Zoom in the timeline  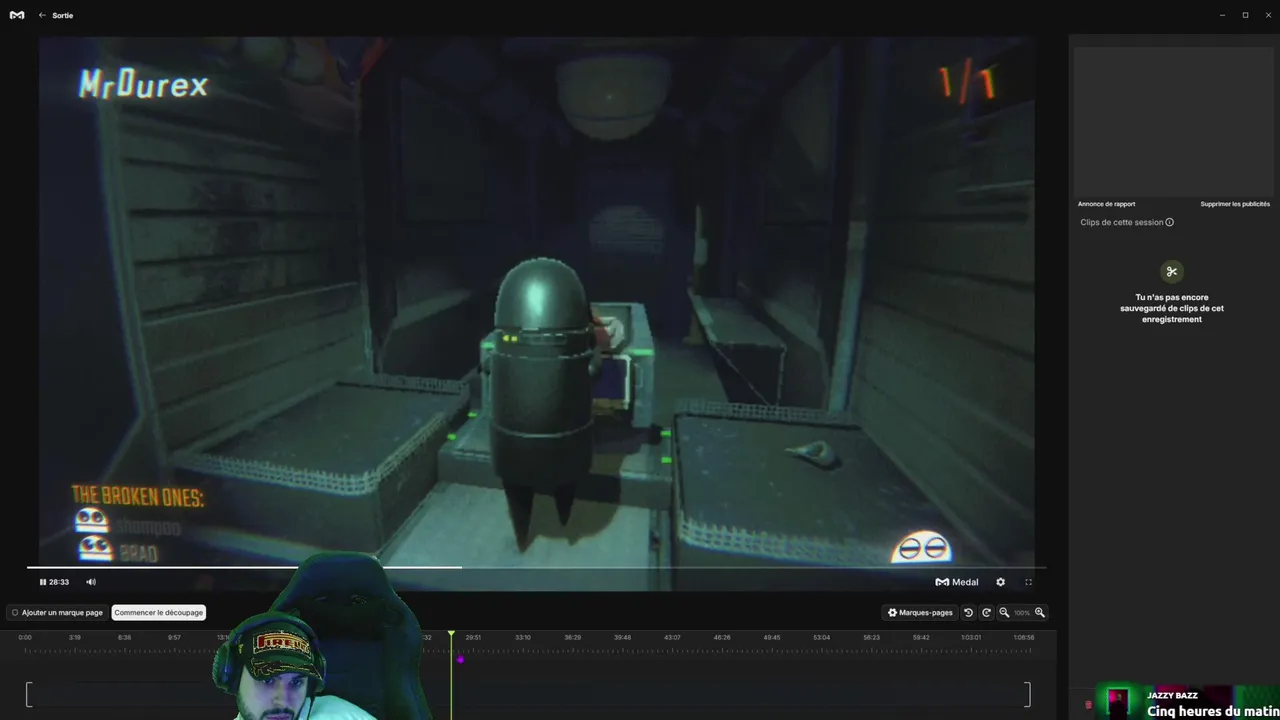1040,612
